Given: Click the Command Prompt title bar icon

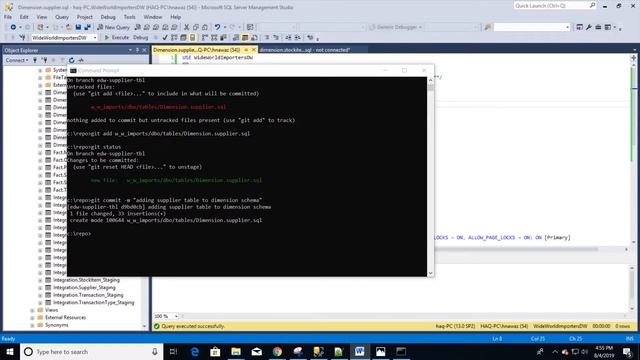Looking at the screenshot, I should [x=73, y=71].
